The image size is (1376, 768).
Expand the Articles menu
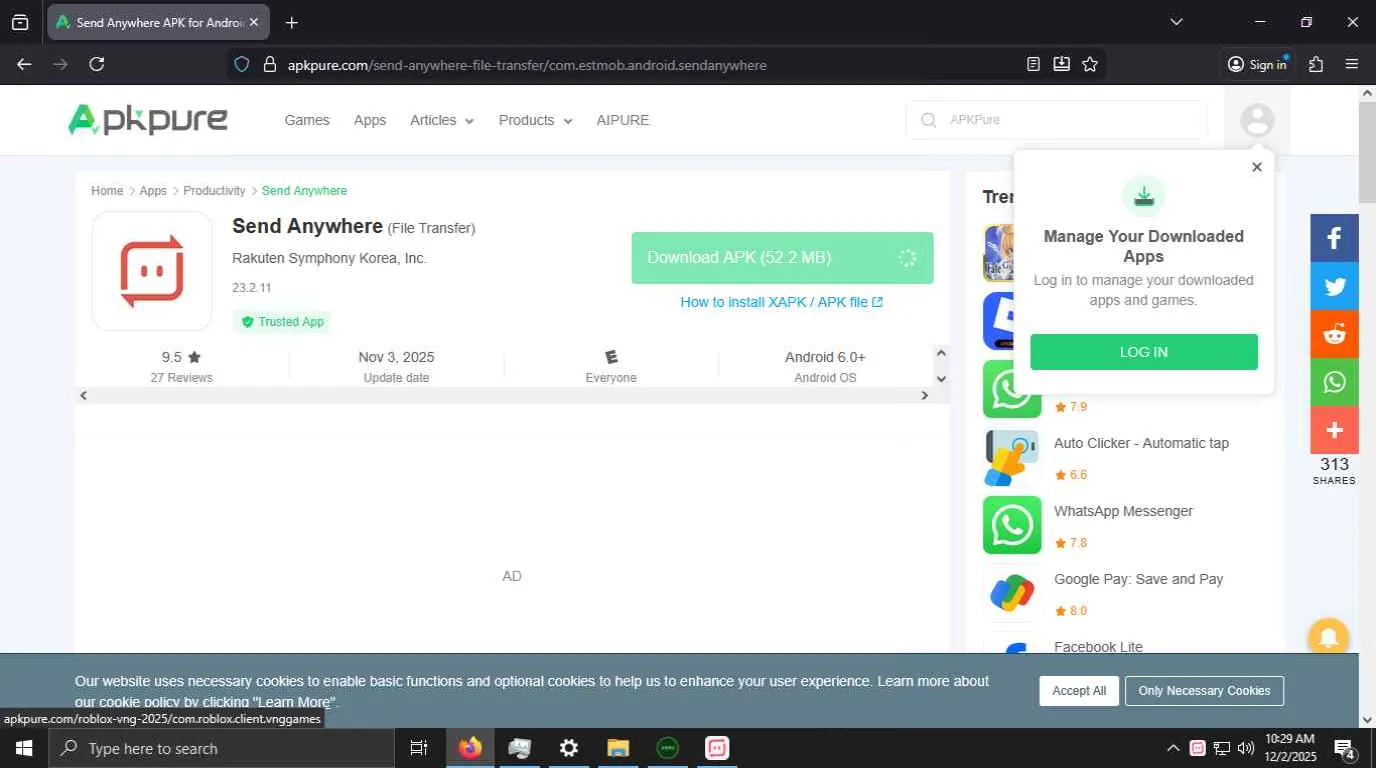coord(442,120)
